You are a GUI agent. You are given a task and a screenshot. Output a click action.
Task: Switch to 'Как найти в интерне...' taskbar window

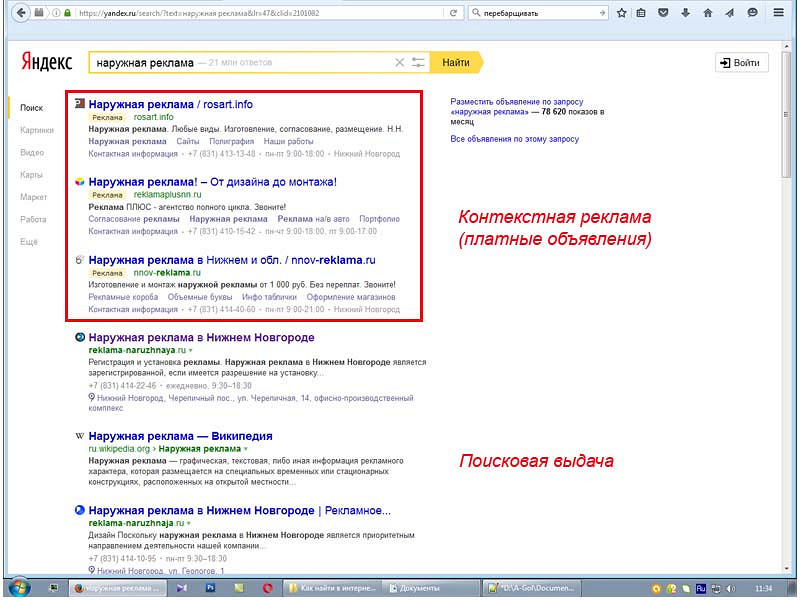pyautogui.click(x=332, y=588)
